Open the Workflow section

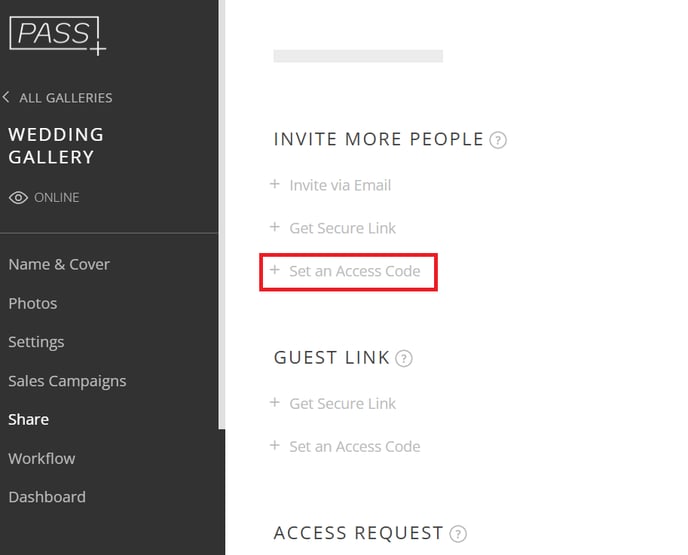point(42,459)
